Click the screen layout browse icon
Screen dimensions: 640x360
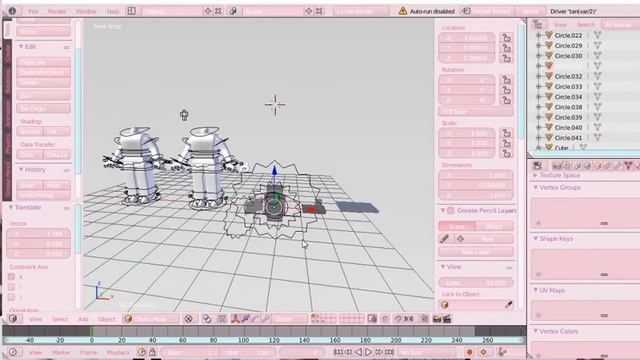[131, 11]
